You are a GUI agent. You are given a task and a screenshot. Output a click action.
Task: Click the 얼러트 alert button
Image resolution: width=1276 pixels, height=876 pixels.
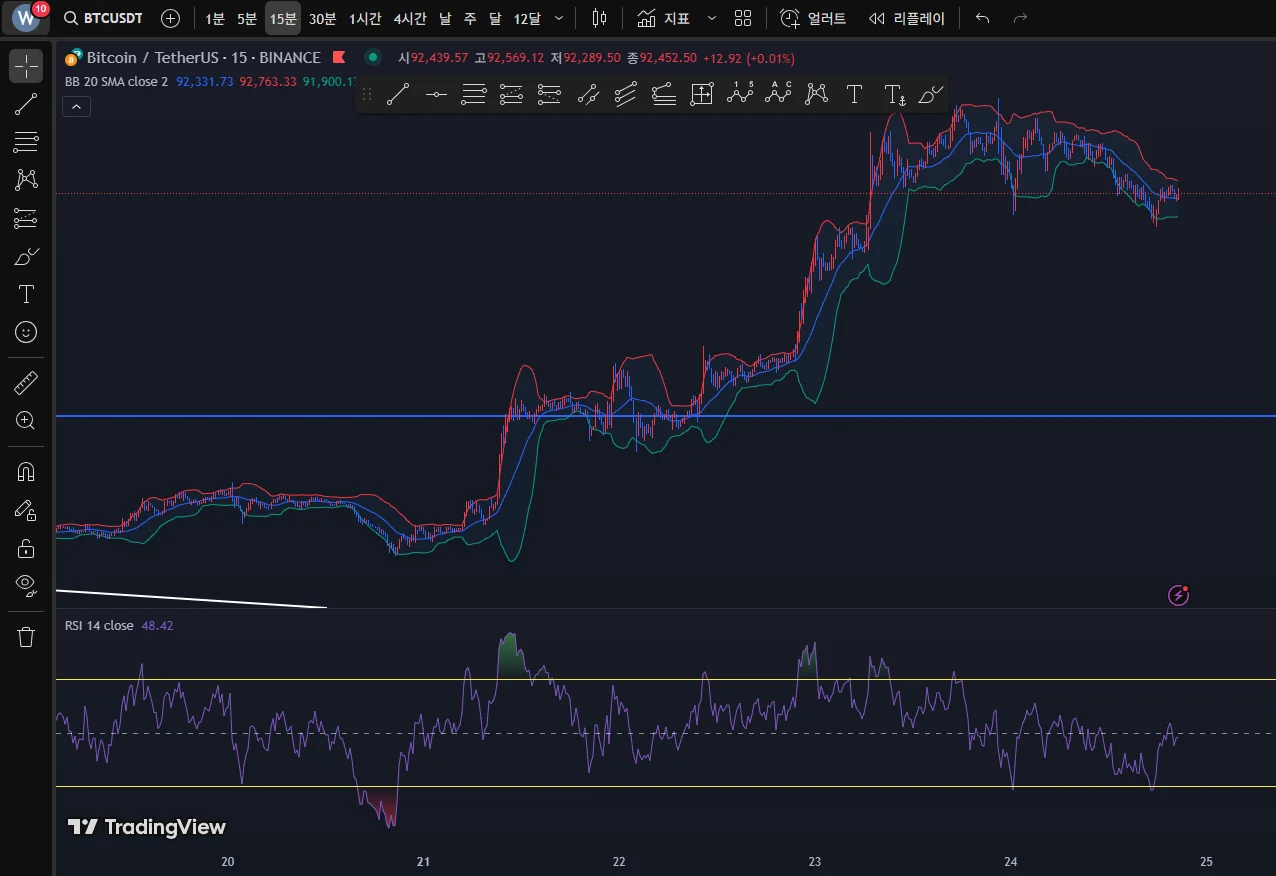tap(813, 18)
